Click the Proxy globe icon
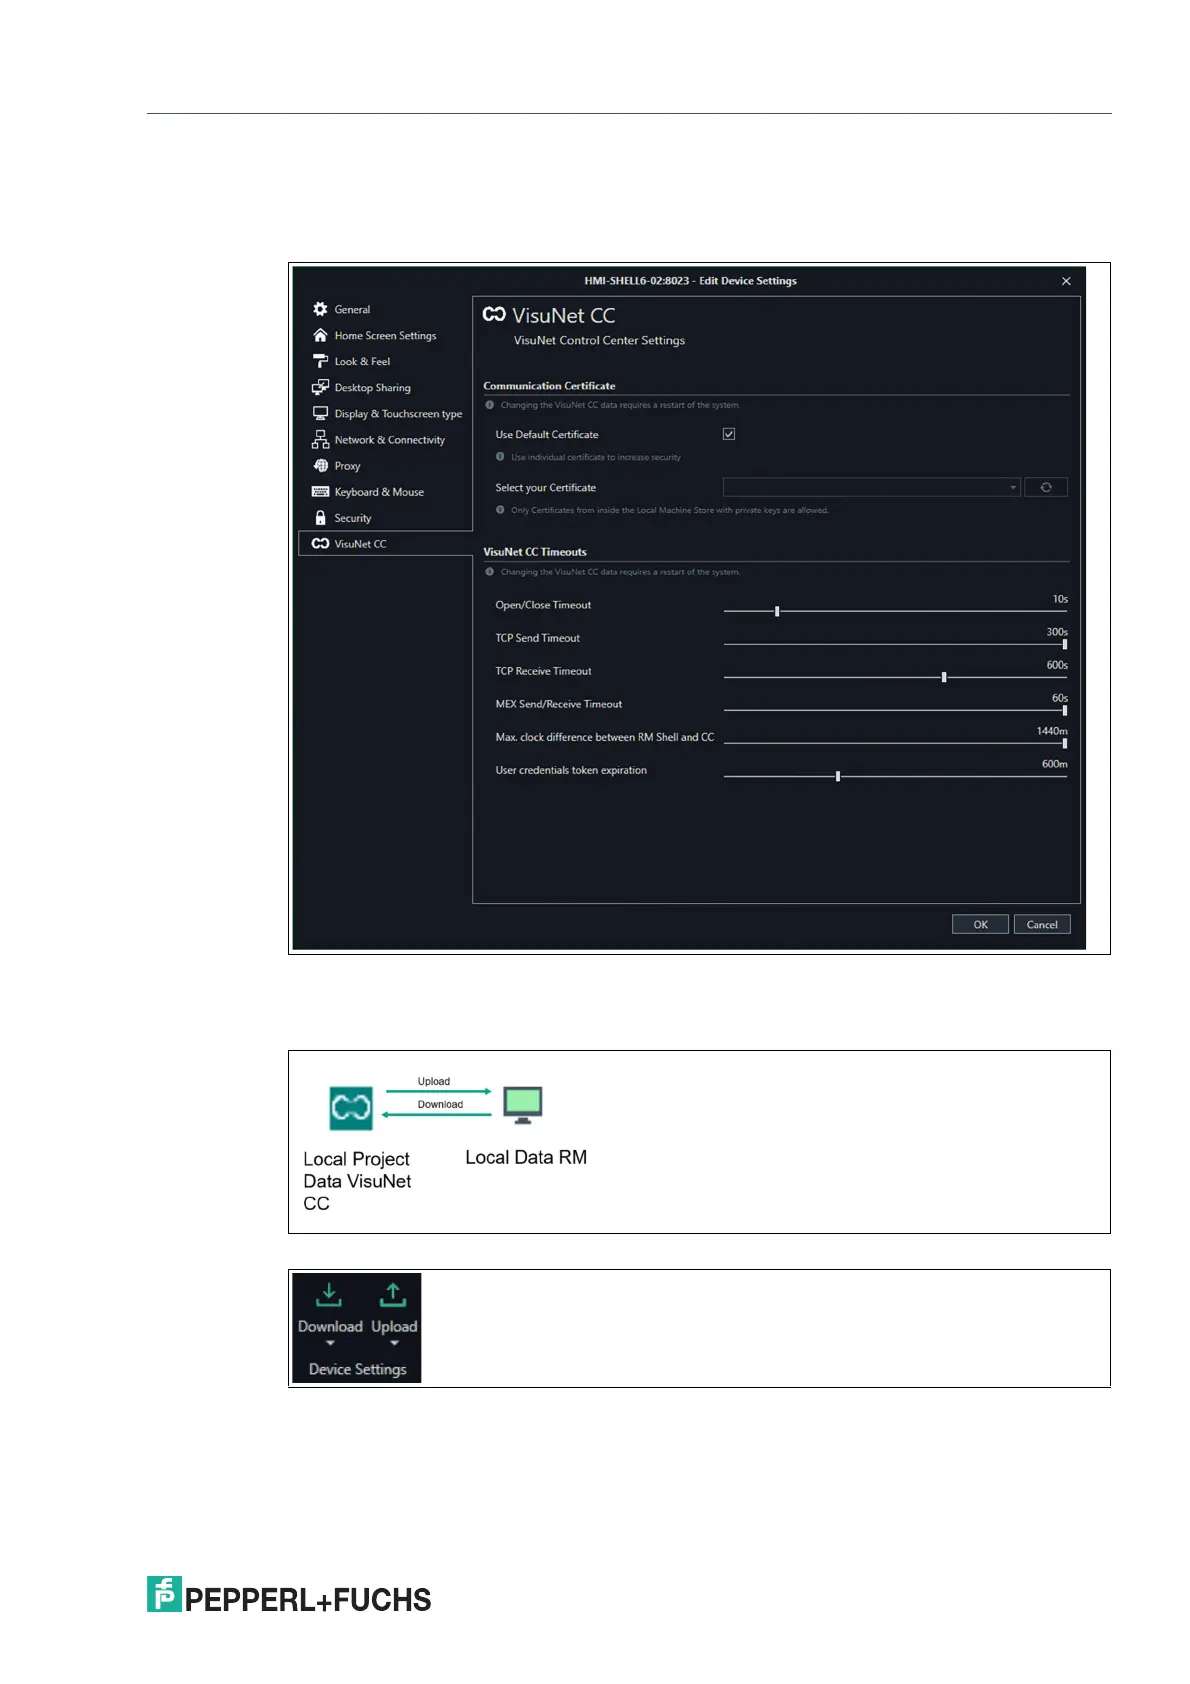The width and height of the screenshot is (1190, 1684). [320, 465]
